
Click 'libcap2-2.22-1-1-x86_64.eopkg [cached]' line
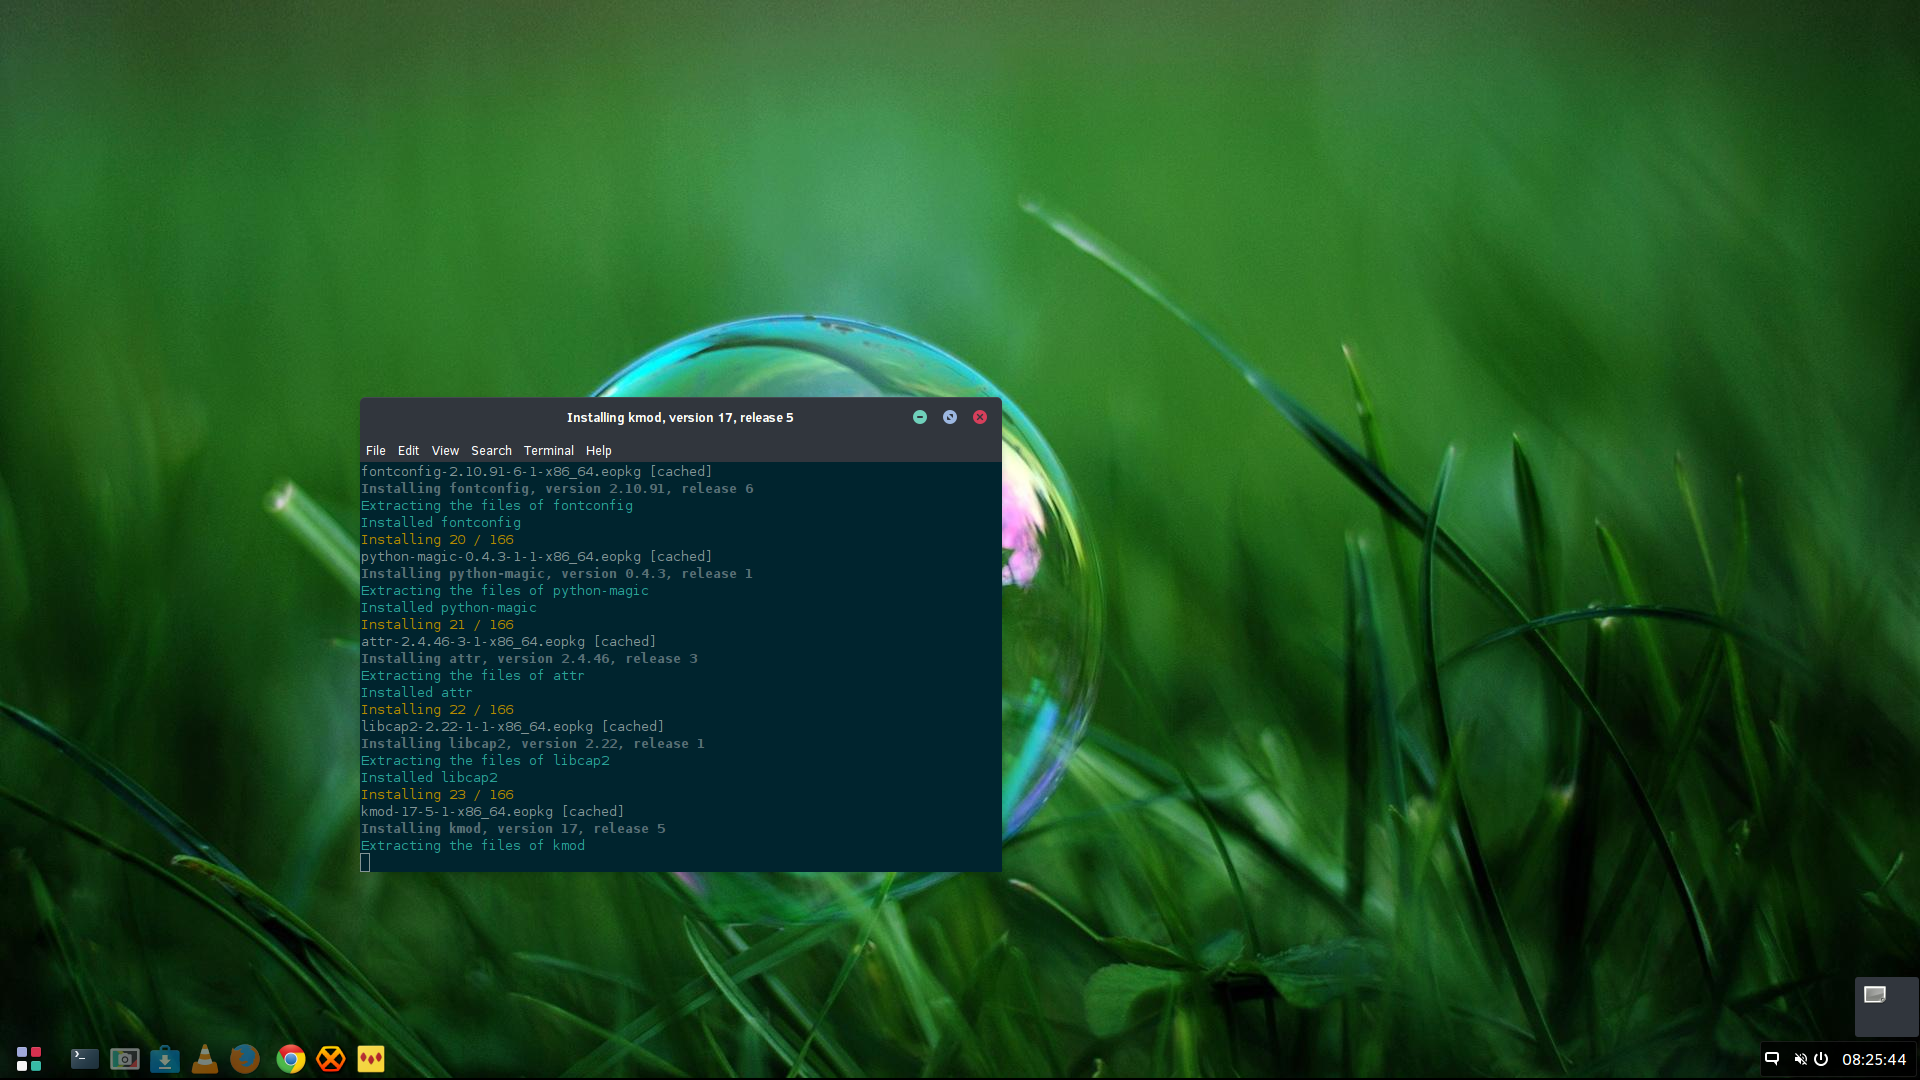point(512,727)
